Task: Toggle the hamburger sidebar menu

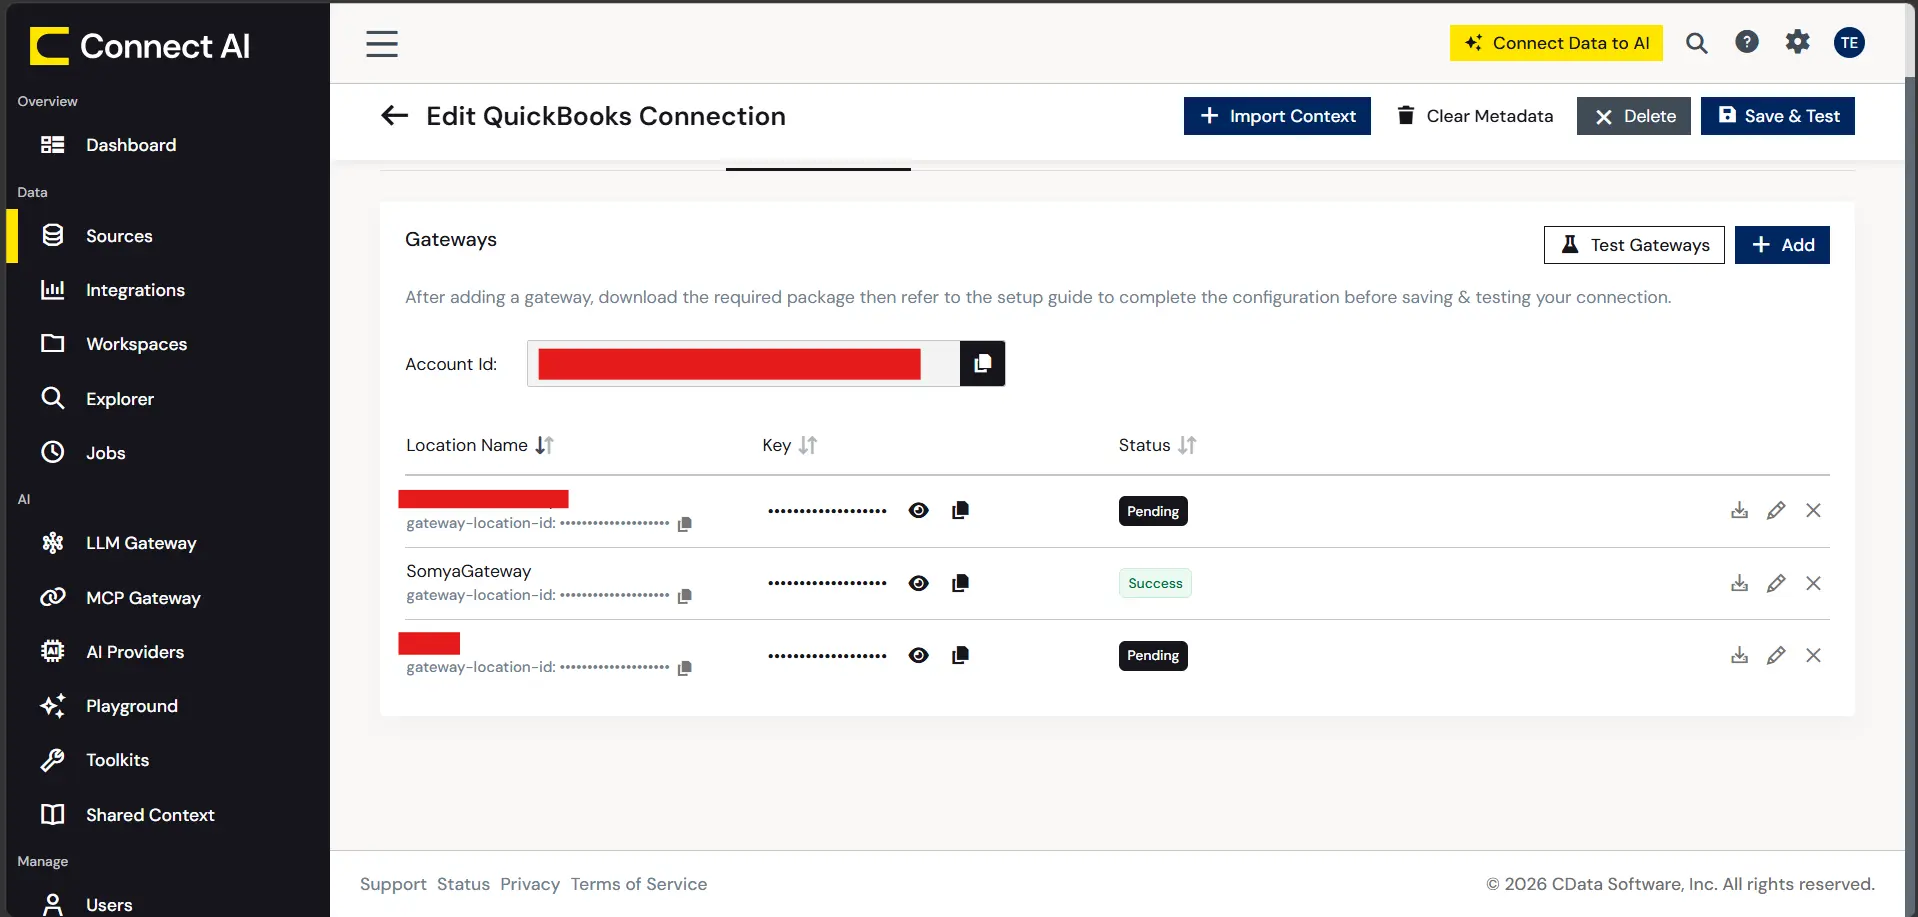Action: click(382, 44)
